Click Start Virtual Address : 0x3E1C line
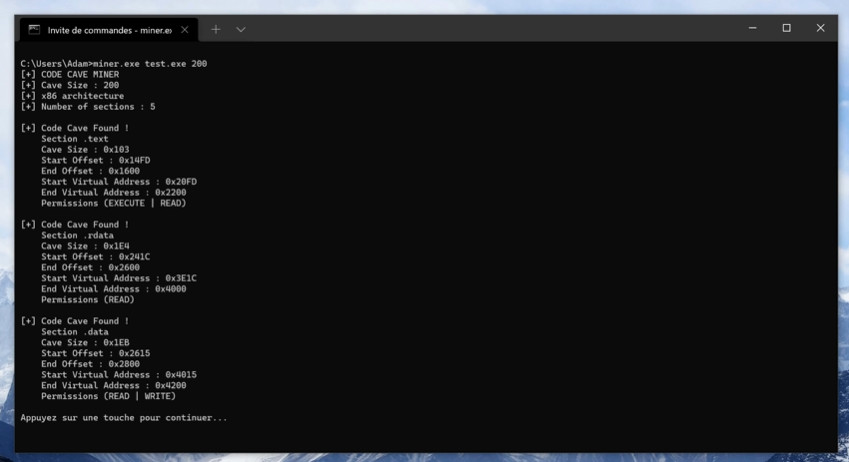The height and width of the screenshot is (462, 849). click(119, 278)
